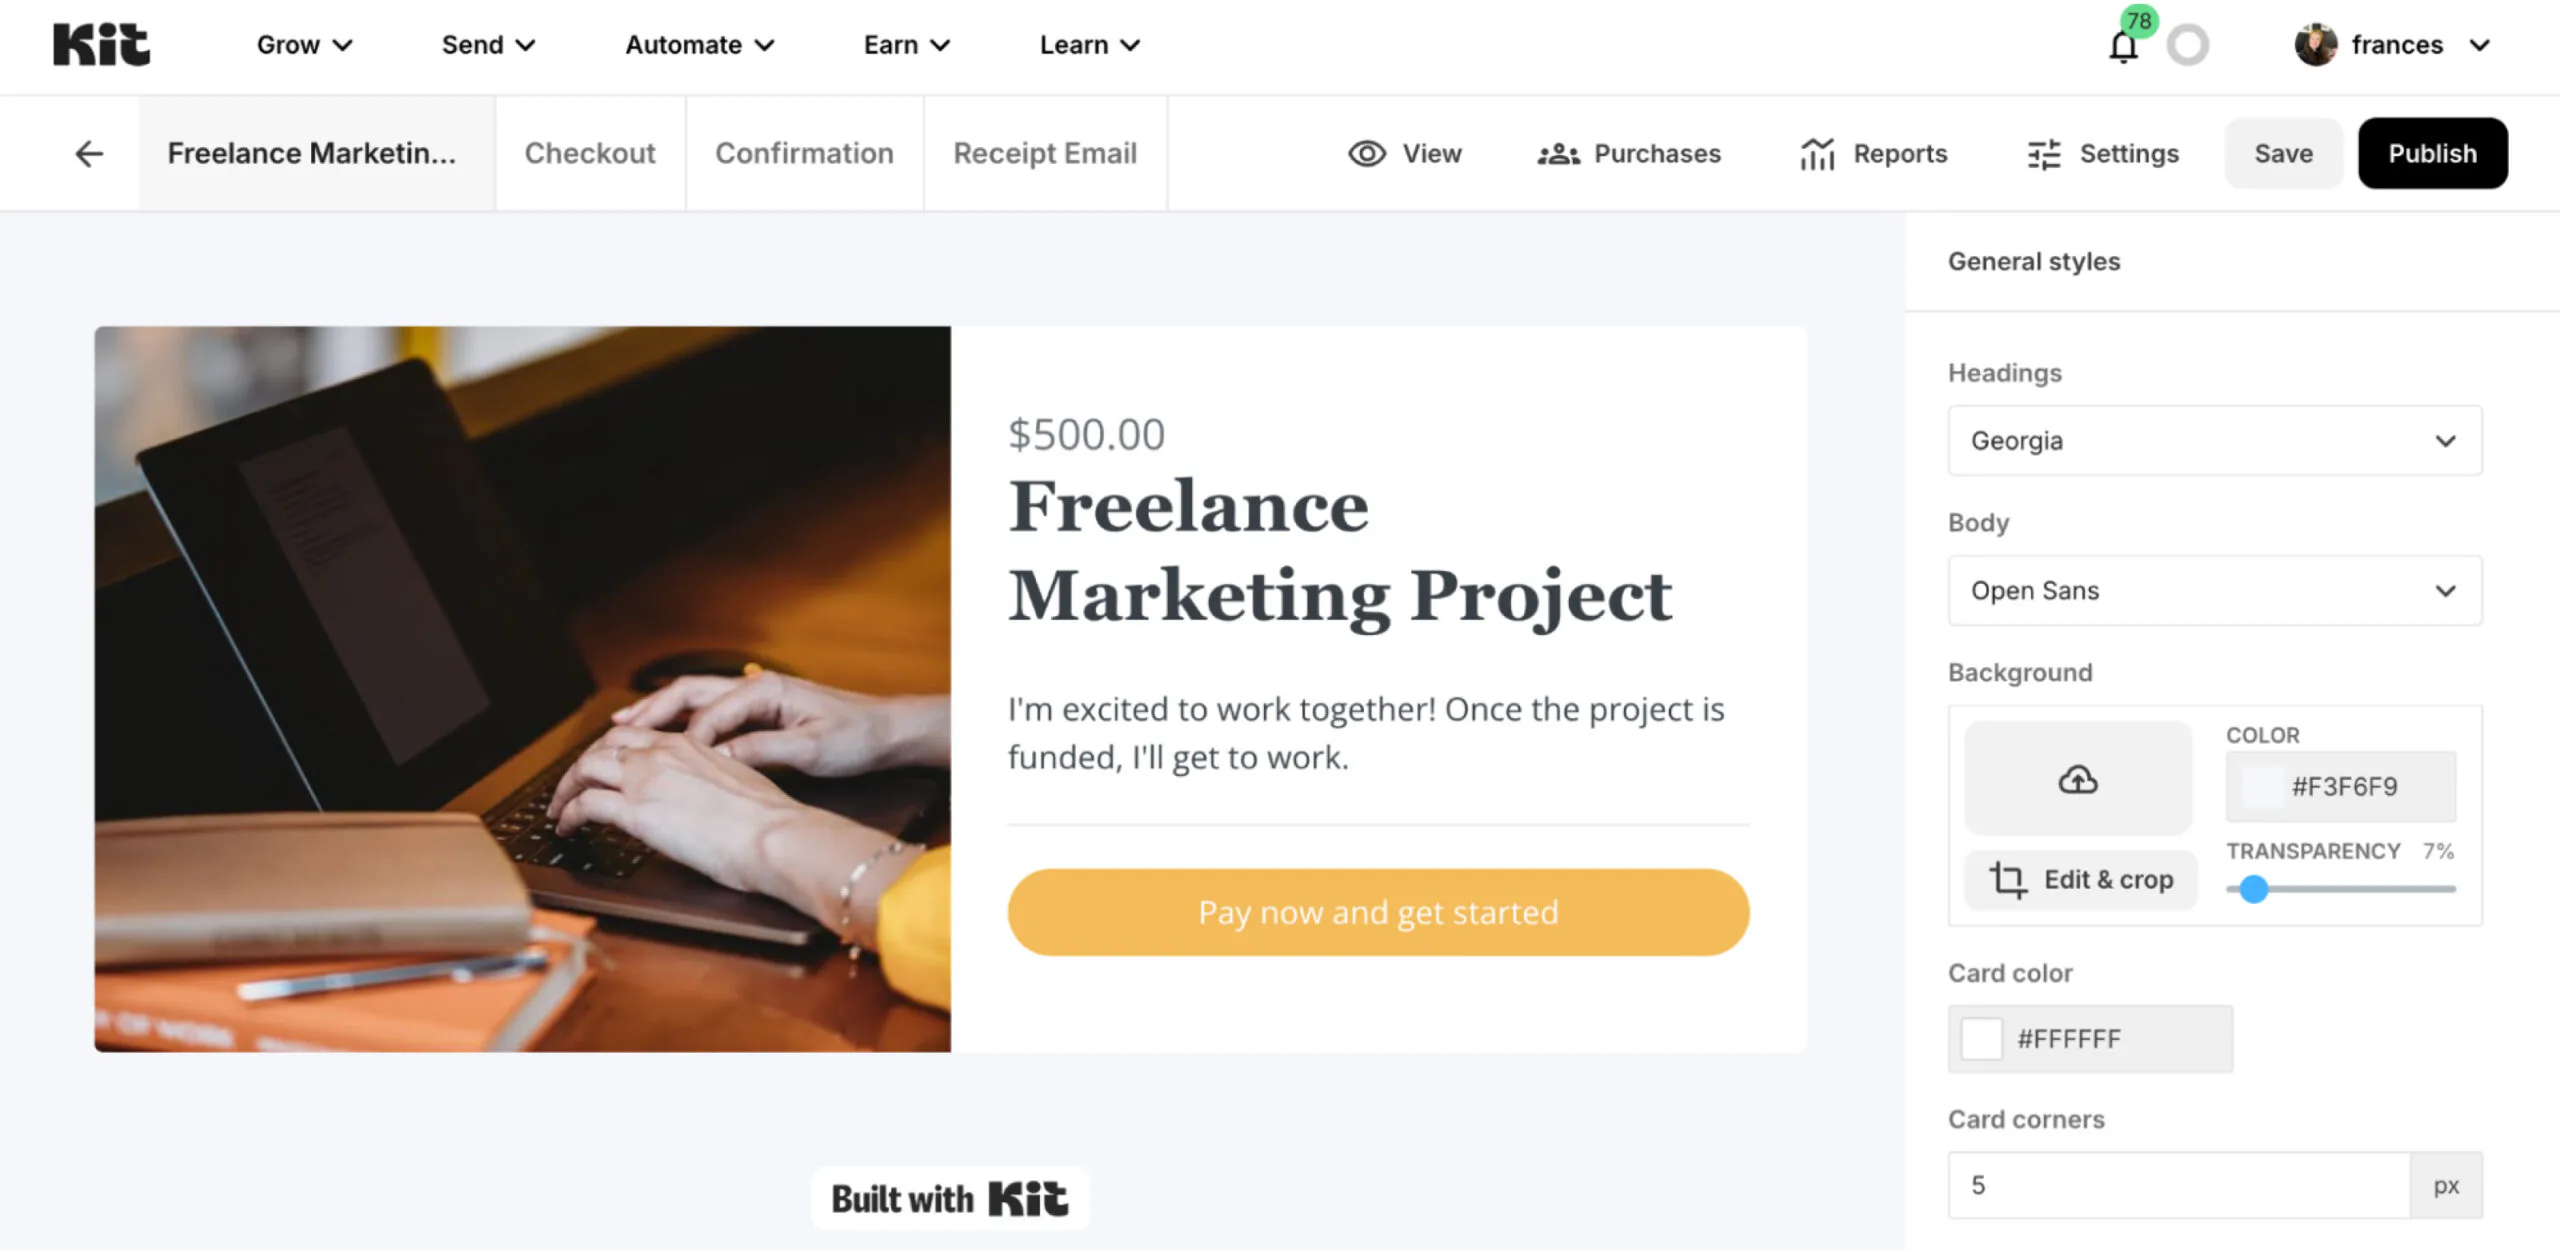The height and width of the screenshot is (1251, 2560).
Task: Click the back arrow icon
Action: click(89, 153)
